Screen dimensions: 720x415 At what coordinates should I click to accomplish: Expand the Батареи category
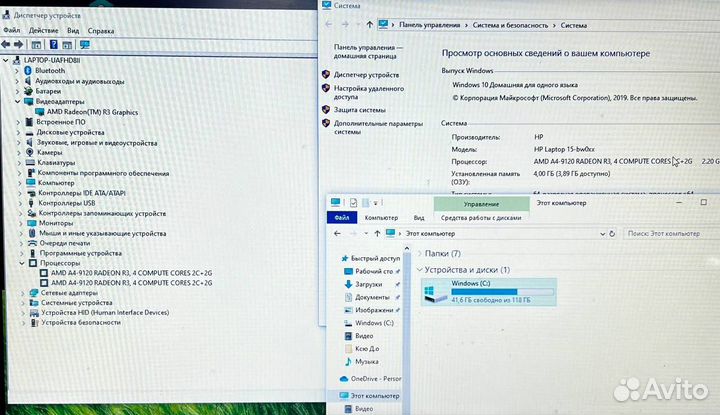point(17,91)
